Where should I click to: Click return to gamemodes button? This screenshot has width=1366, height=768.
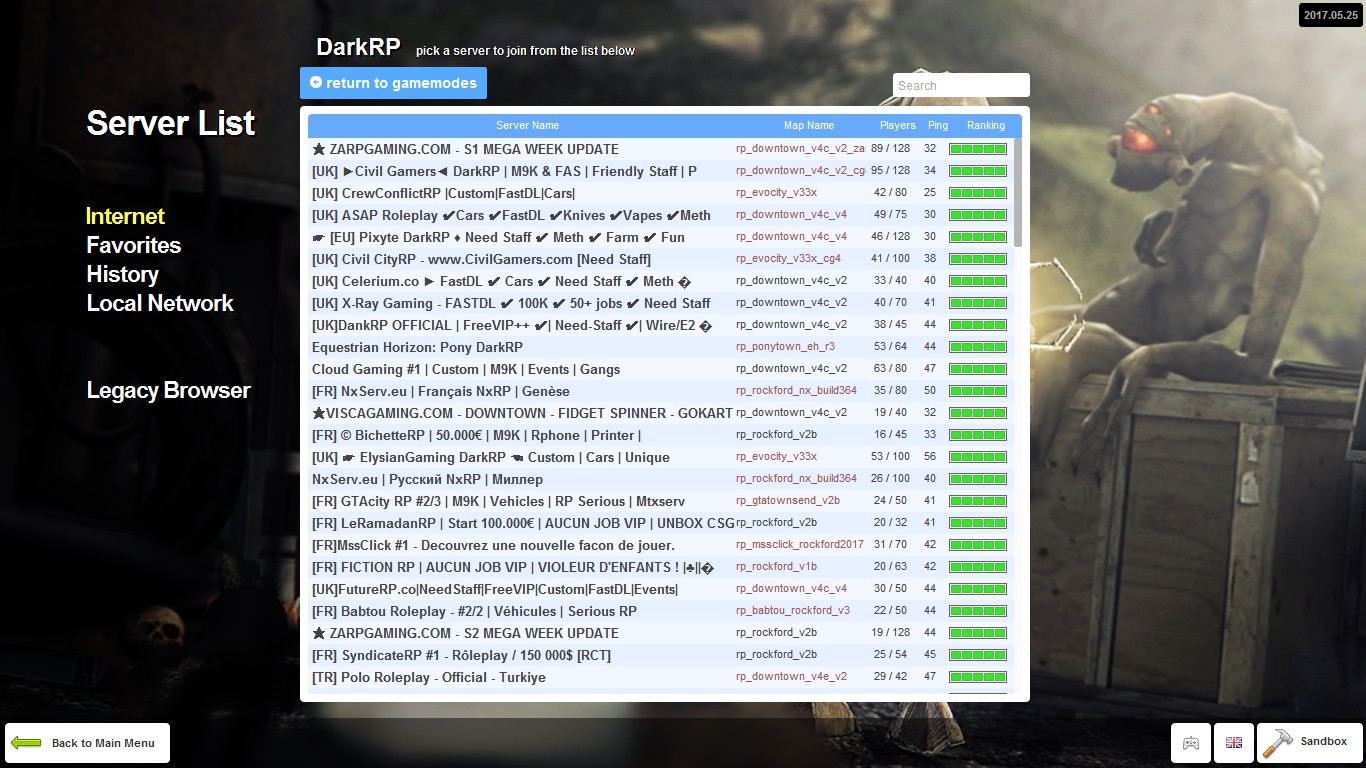click(x=393, y=83)
